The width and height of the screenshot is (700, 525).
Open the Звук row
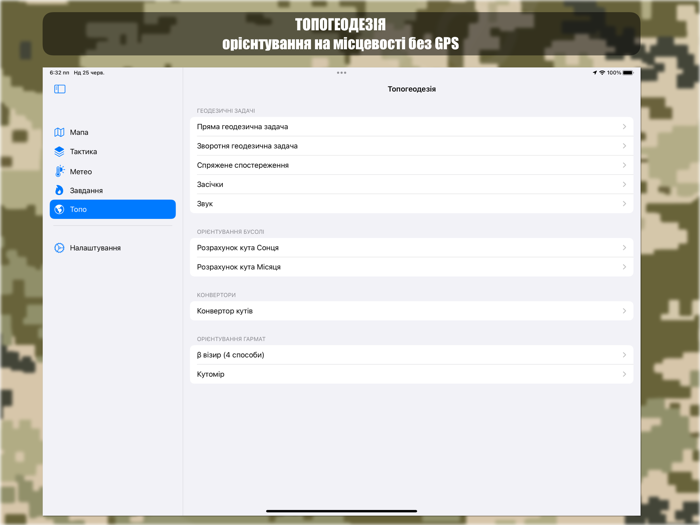tap(411, 204)
